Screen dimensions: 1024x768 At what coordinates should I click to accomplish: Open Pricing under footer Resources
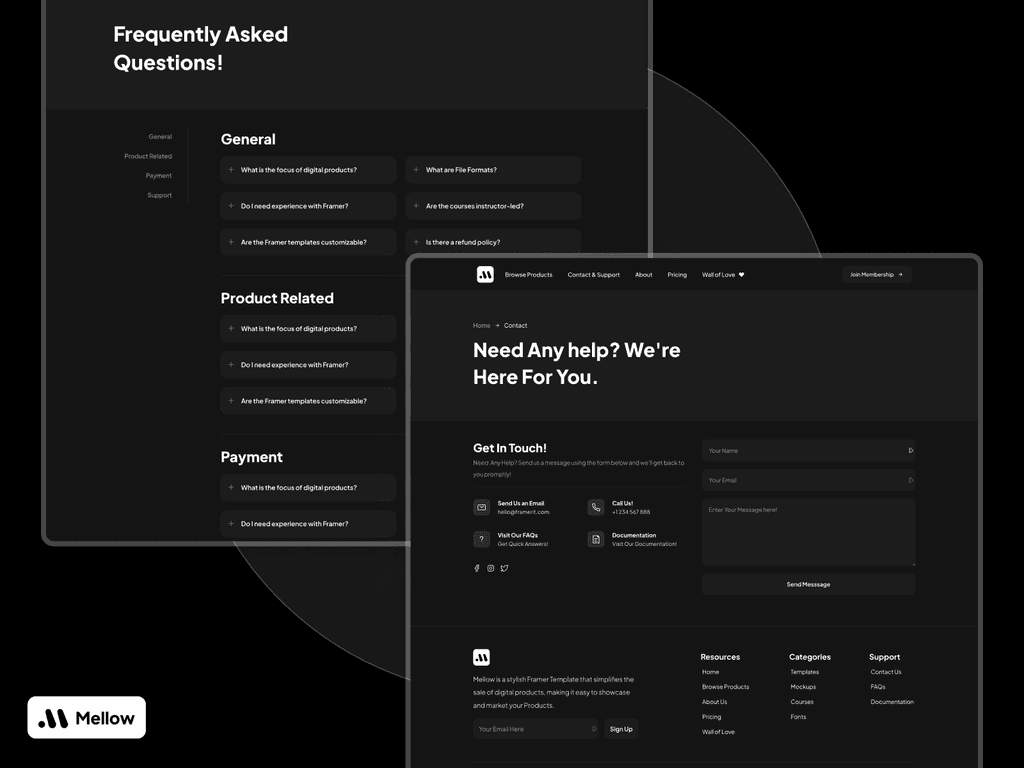click(x=711, y=717)
